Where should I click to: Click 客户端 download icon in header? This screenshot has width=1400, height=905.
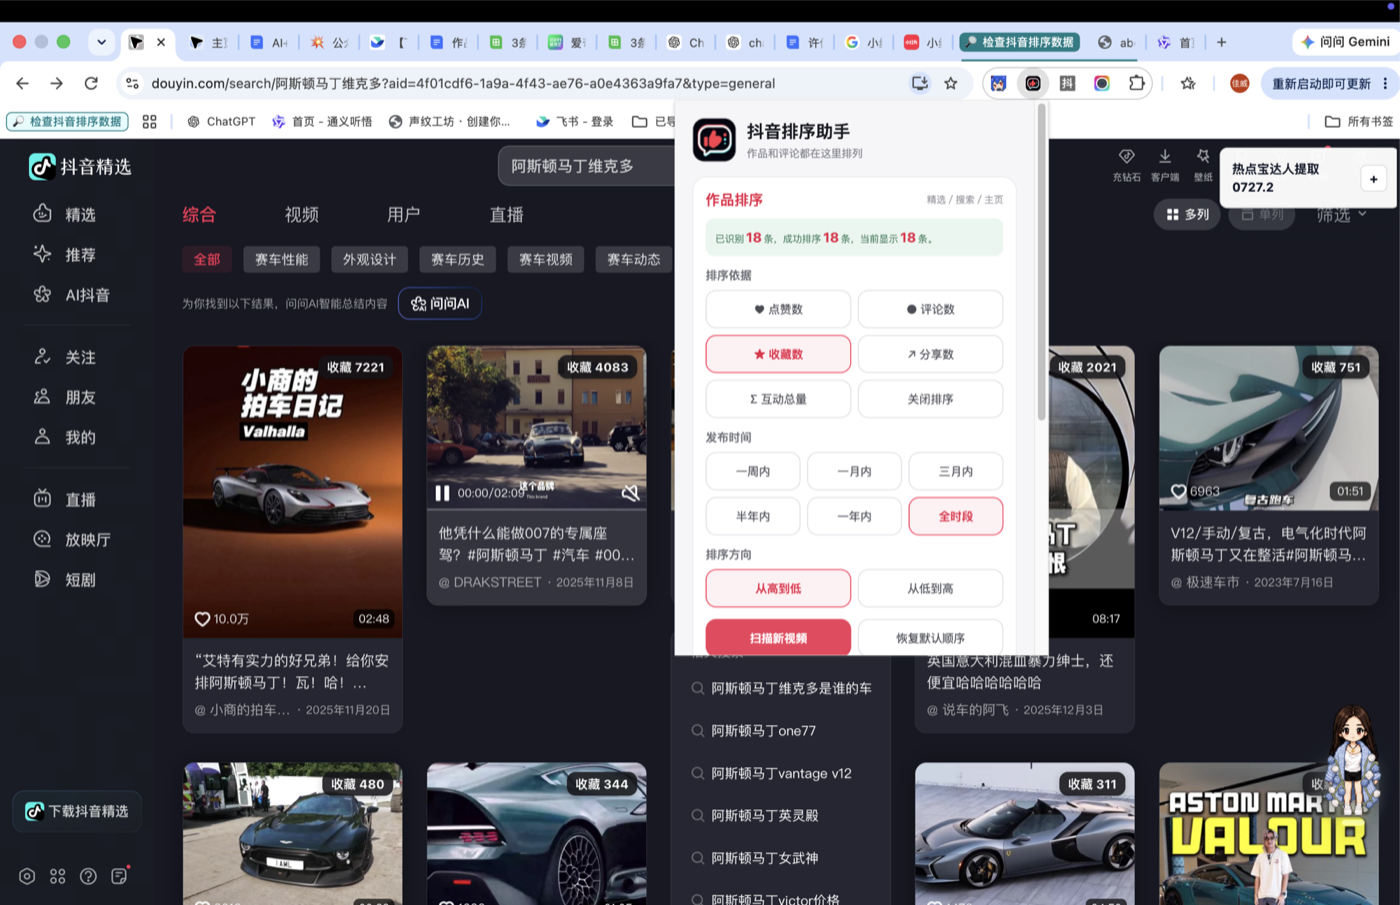(1165, 164)
